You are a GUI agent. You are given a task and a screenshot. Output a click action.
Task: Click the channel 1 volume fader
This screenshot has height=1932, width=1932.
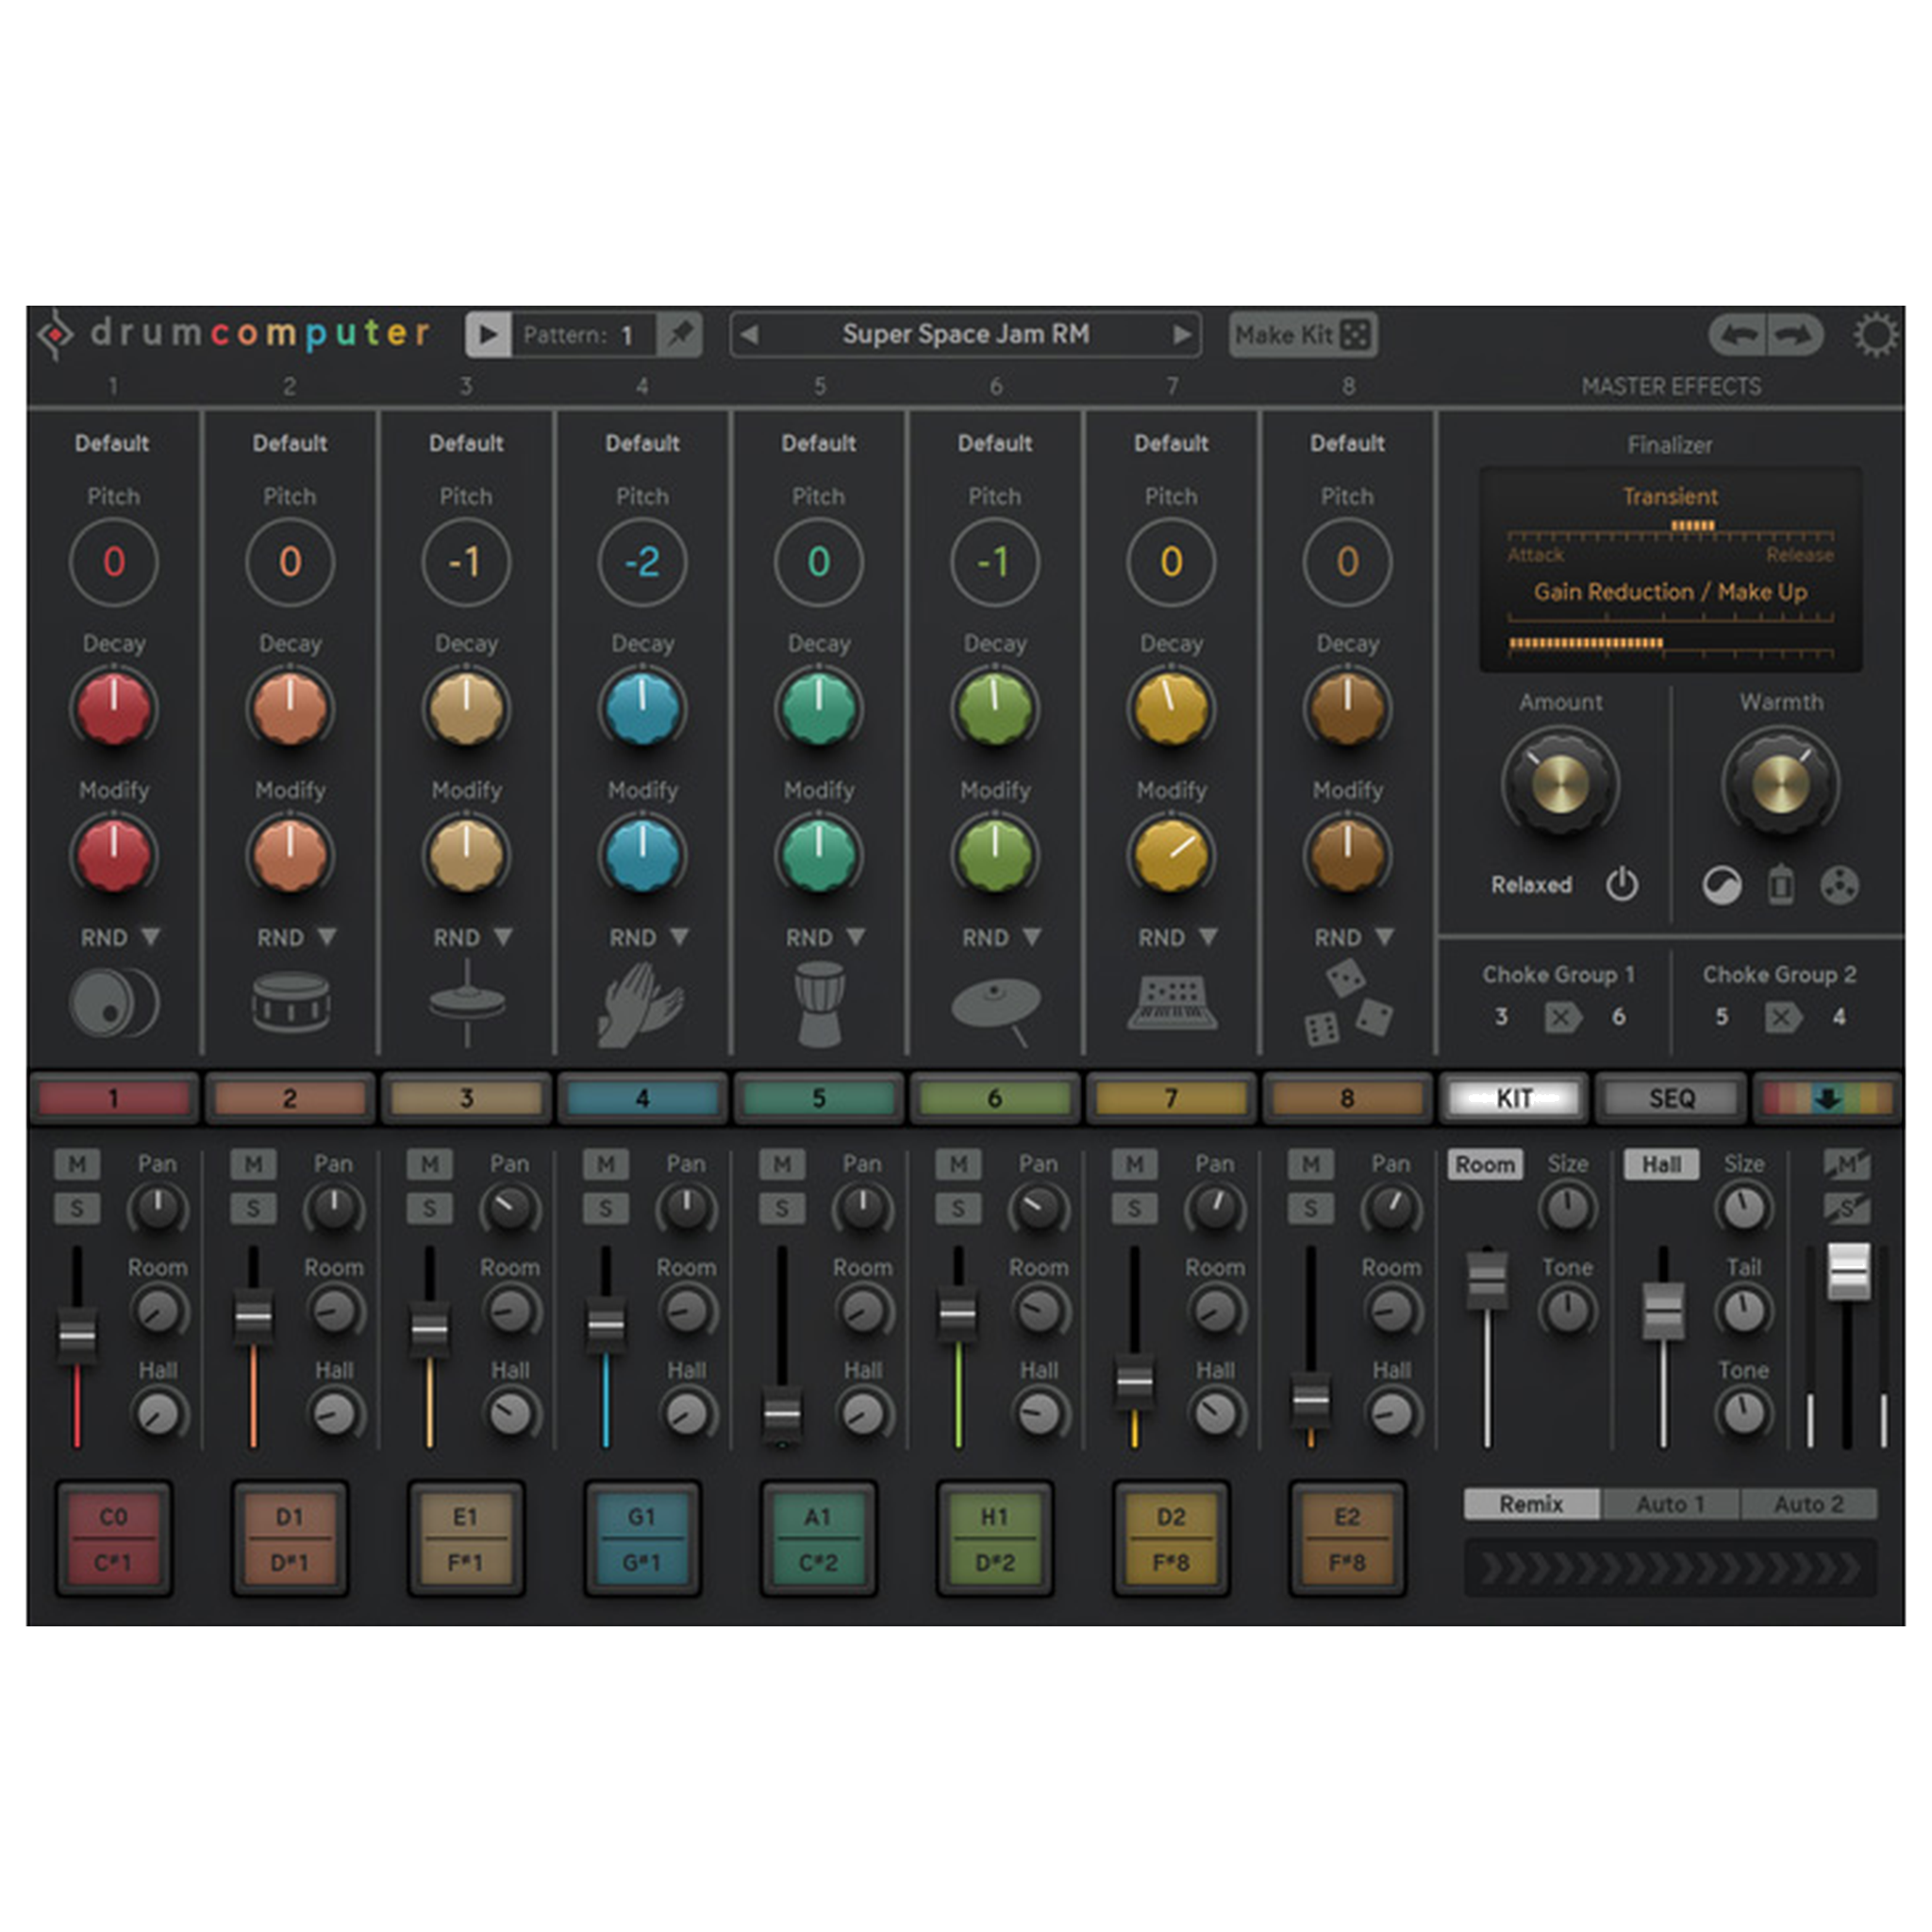(77, 1335)
